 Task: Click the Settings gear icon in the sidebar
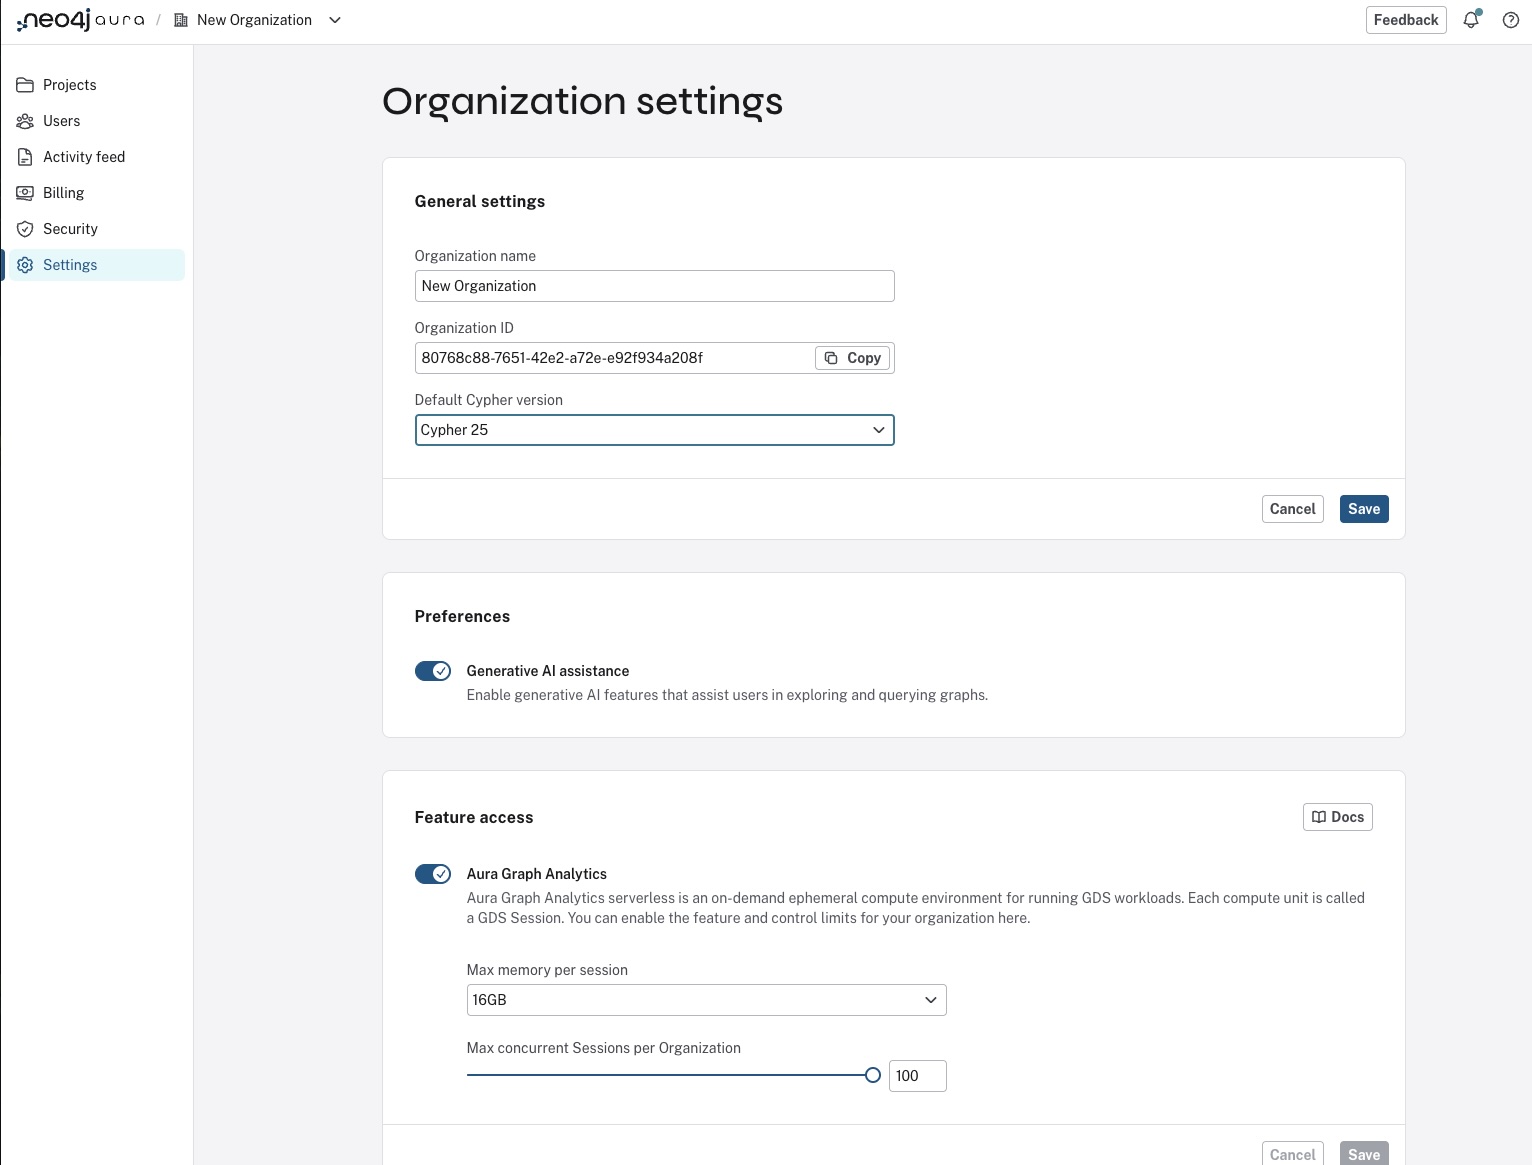[25, 265]
